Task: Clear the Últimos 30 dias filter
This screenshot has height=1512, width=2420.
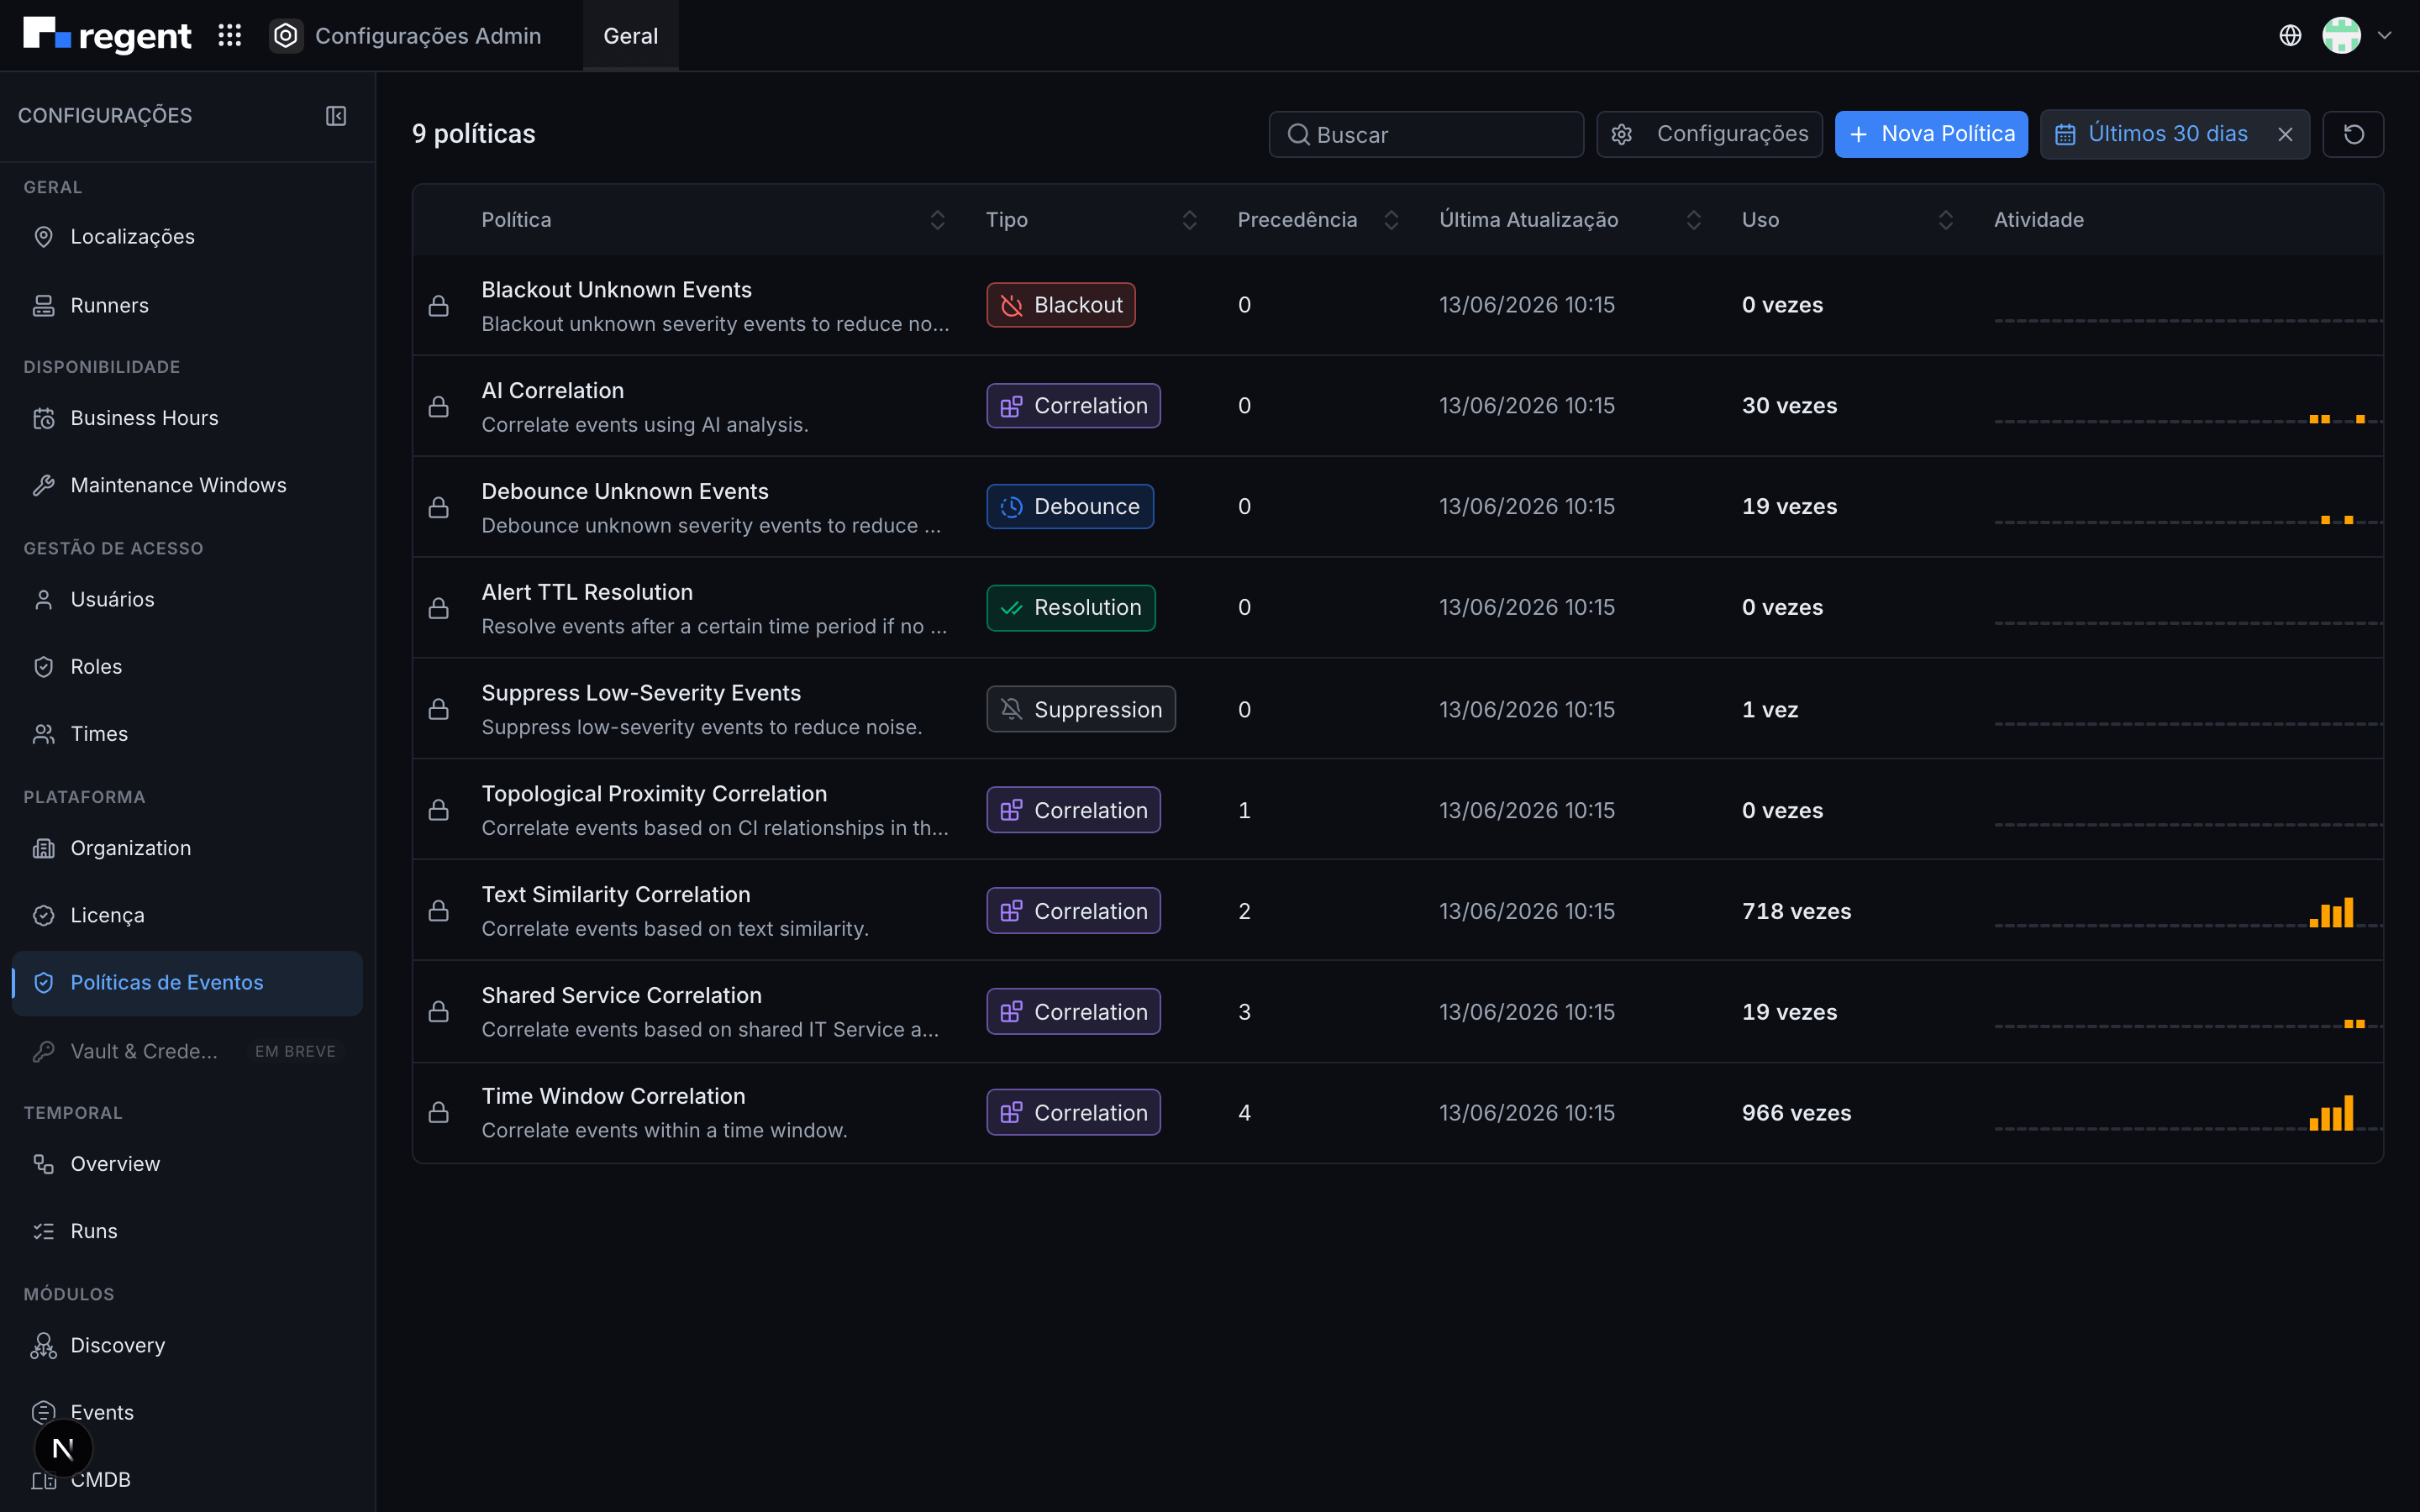Action: (2285, 134)
